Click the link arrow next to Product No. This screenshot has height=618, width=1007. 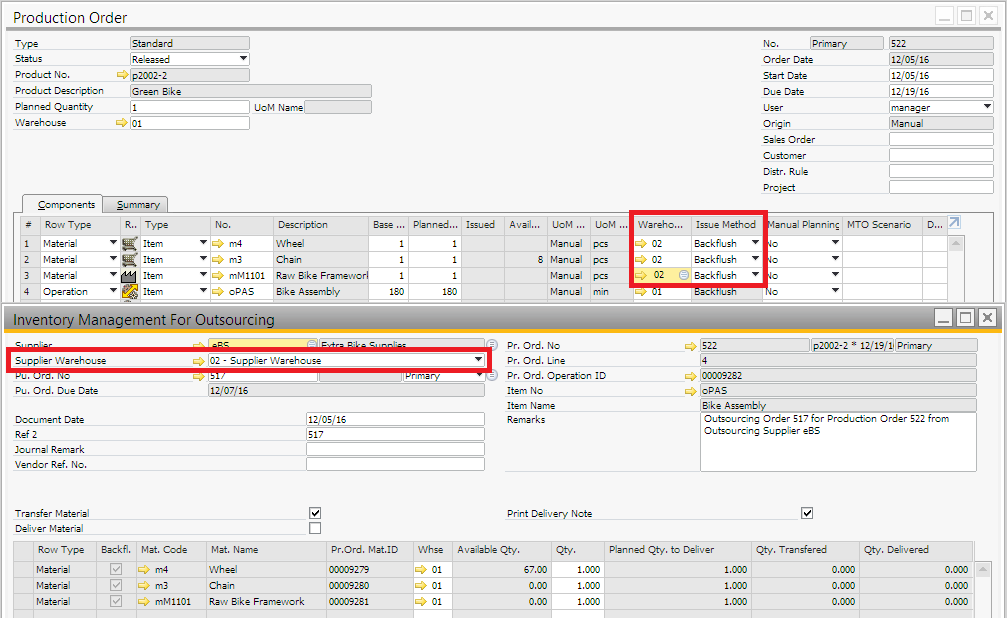(122, 75)
